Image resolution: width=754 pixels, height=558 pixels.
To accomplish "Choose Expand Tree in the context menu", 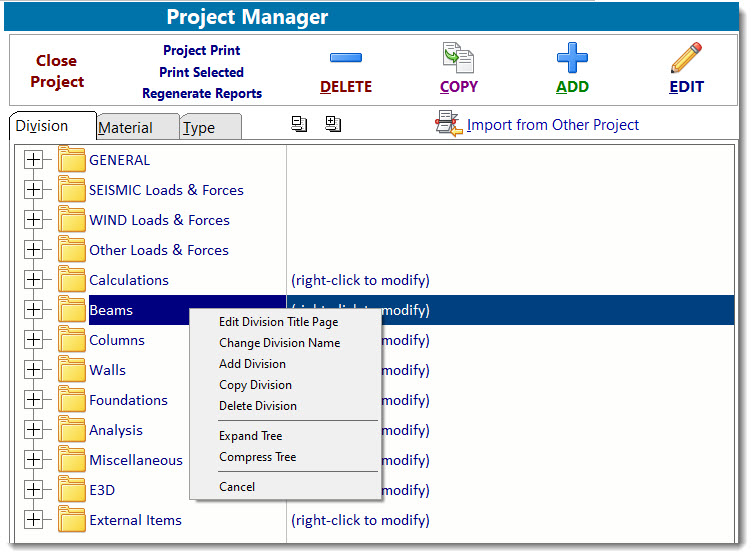I will click(x=251, y=436).
